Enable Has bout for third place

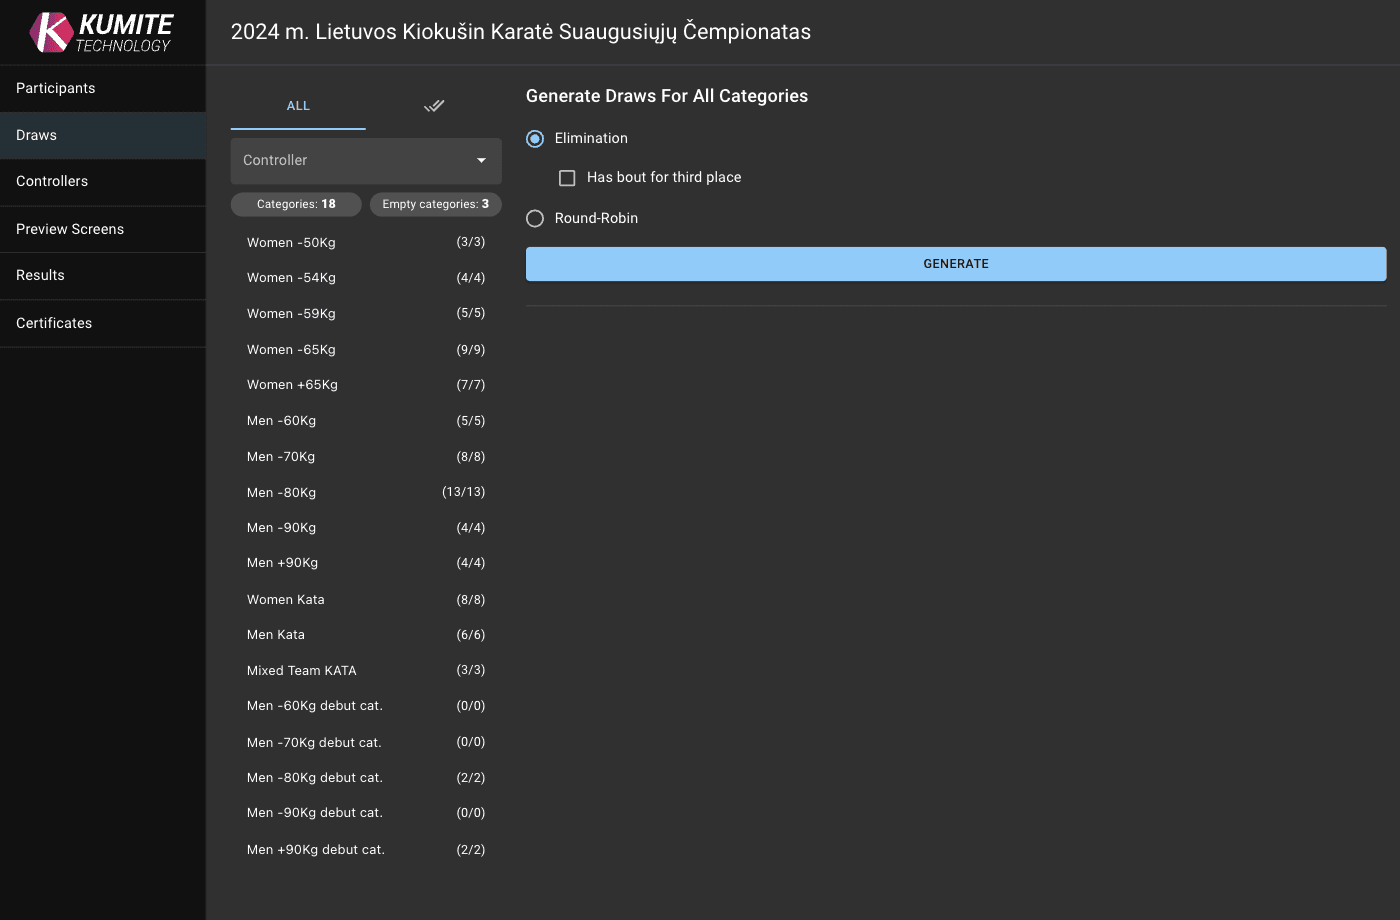tap(567, 178)
